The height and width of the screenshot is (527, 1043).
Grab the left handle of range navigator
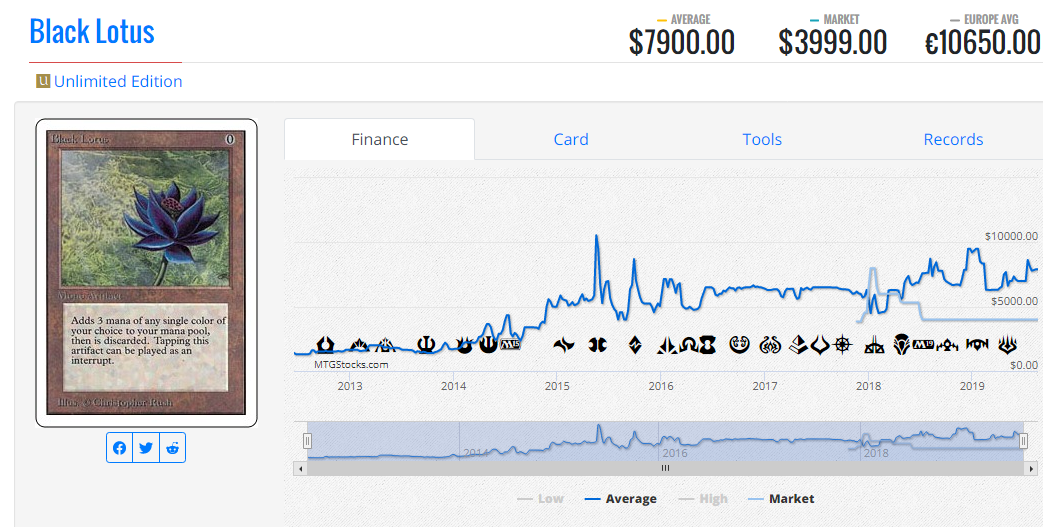coord(307,440)
